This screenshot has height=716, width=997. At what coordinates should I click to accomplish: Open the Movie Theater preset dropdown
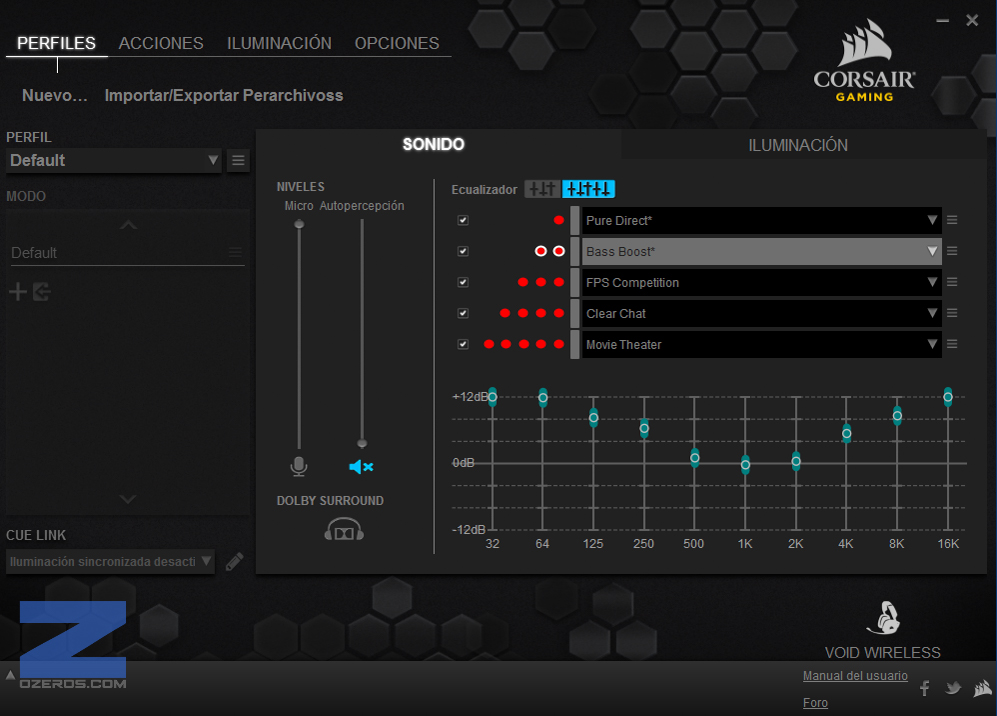[x=761, y=344]
